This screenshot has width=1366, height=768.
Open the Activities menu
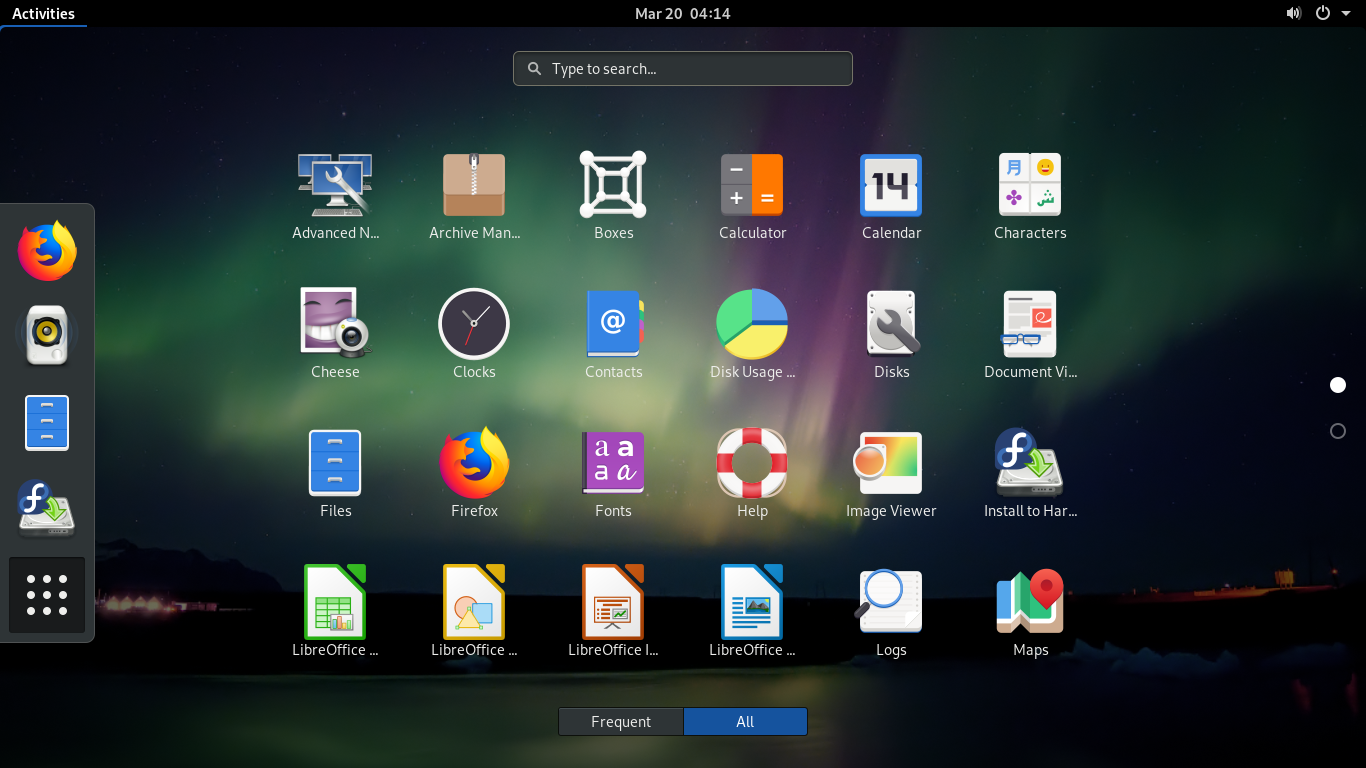click(x=44, y=13)
